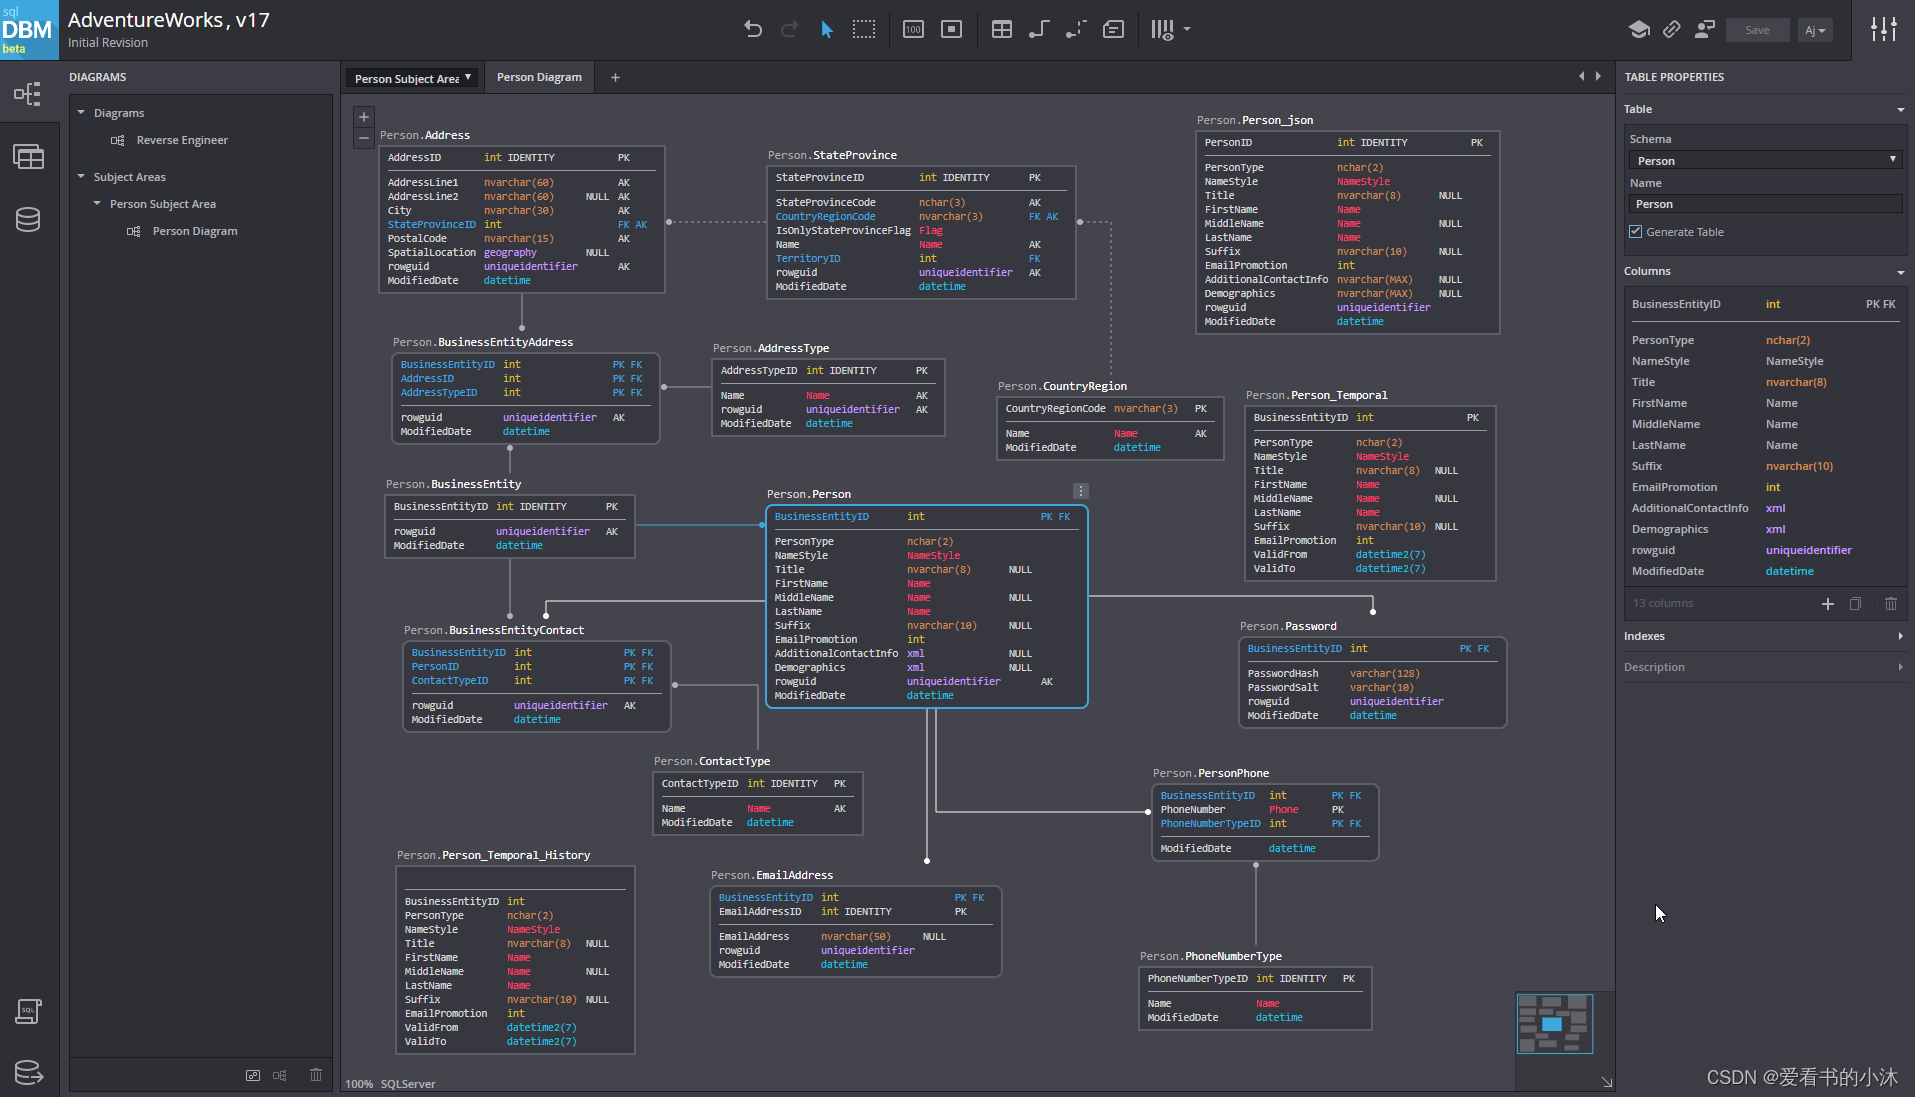Click the AdventureWorks, v17 project title
Viewport: 1915px width, 1097px height.
click(169, 20)
